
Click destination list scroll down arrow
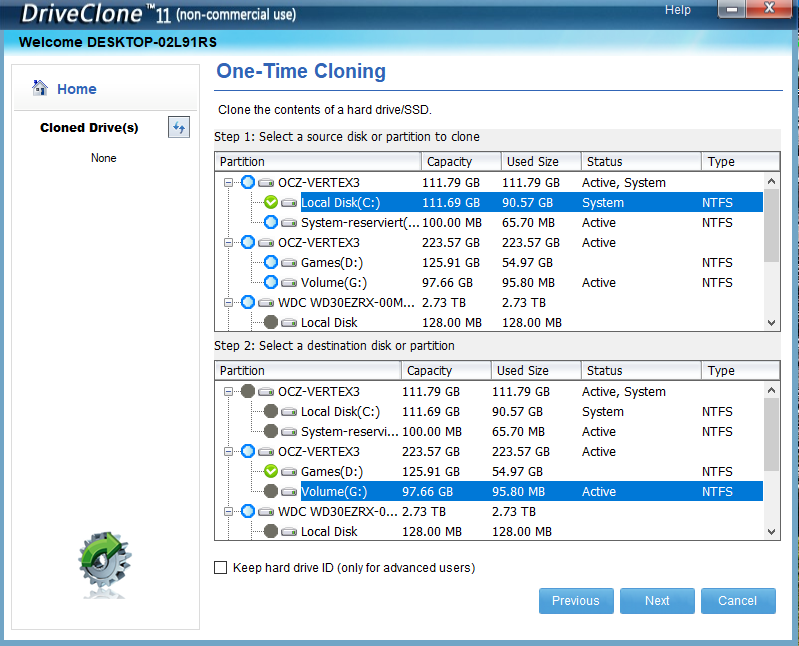(x=771, y=531)
